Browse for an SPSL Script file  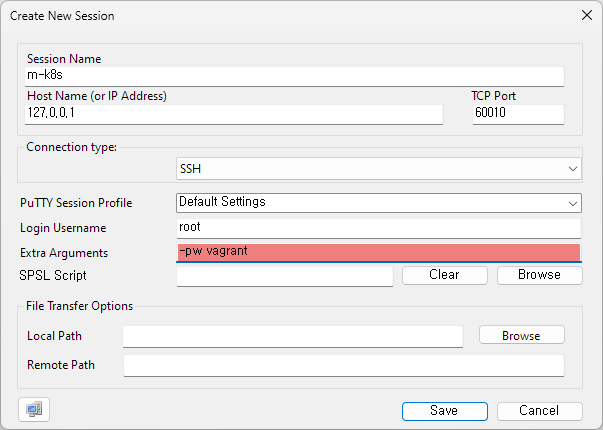(x=540, y=275)
